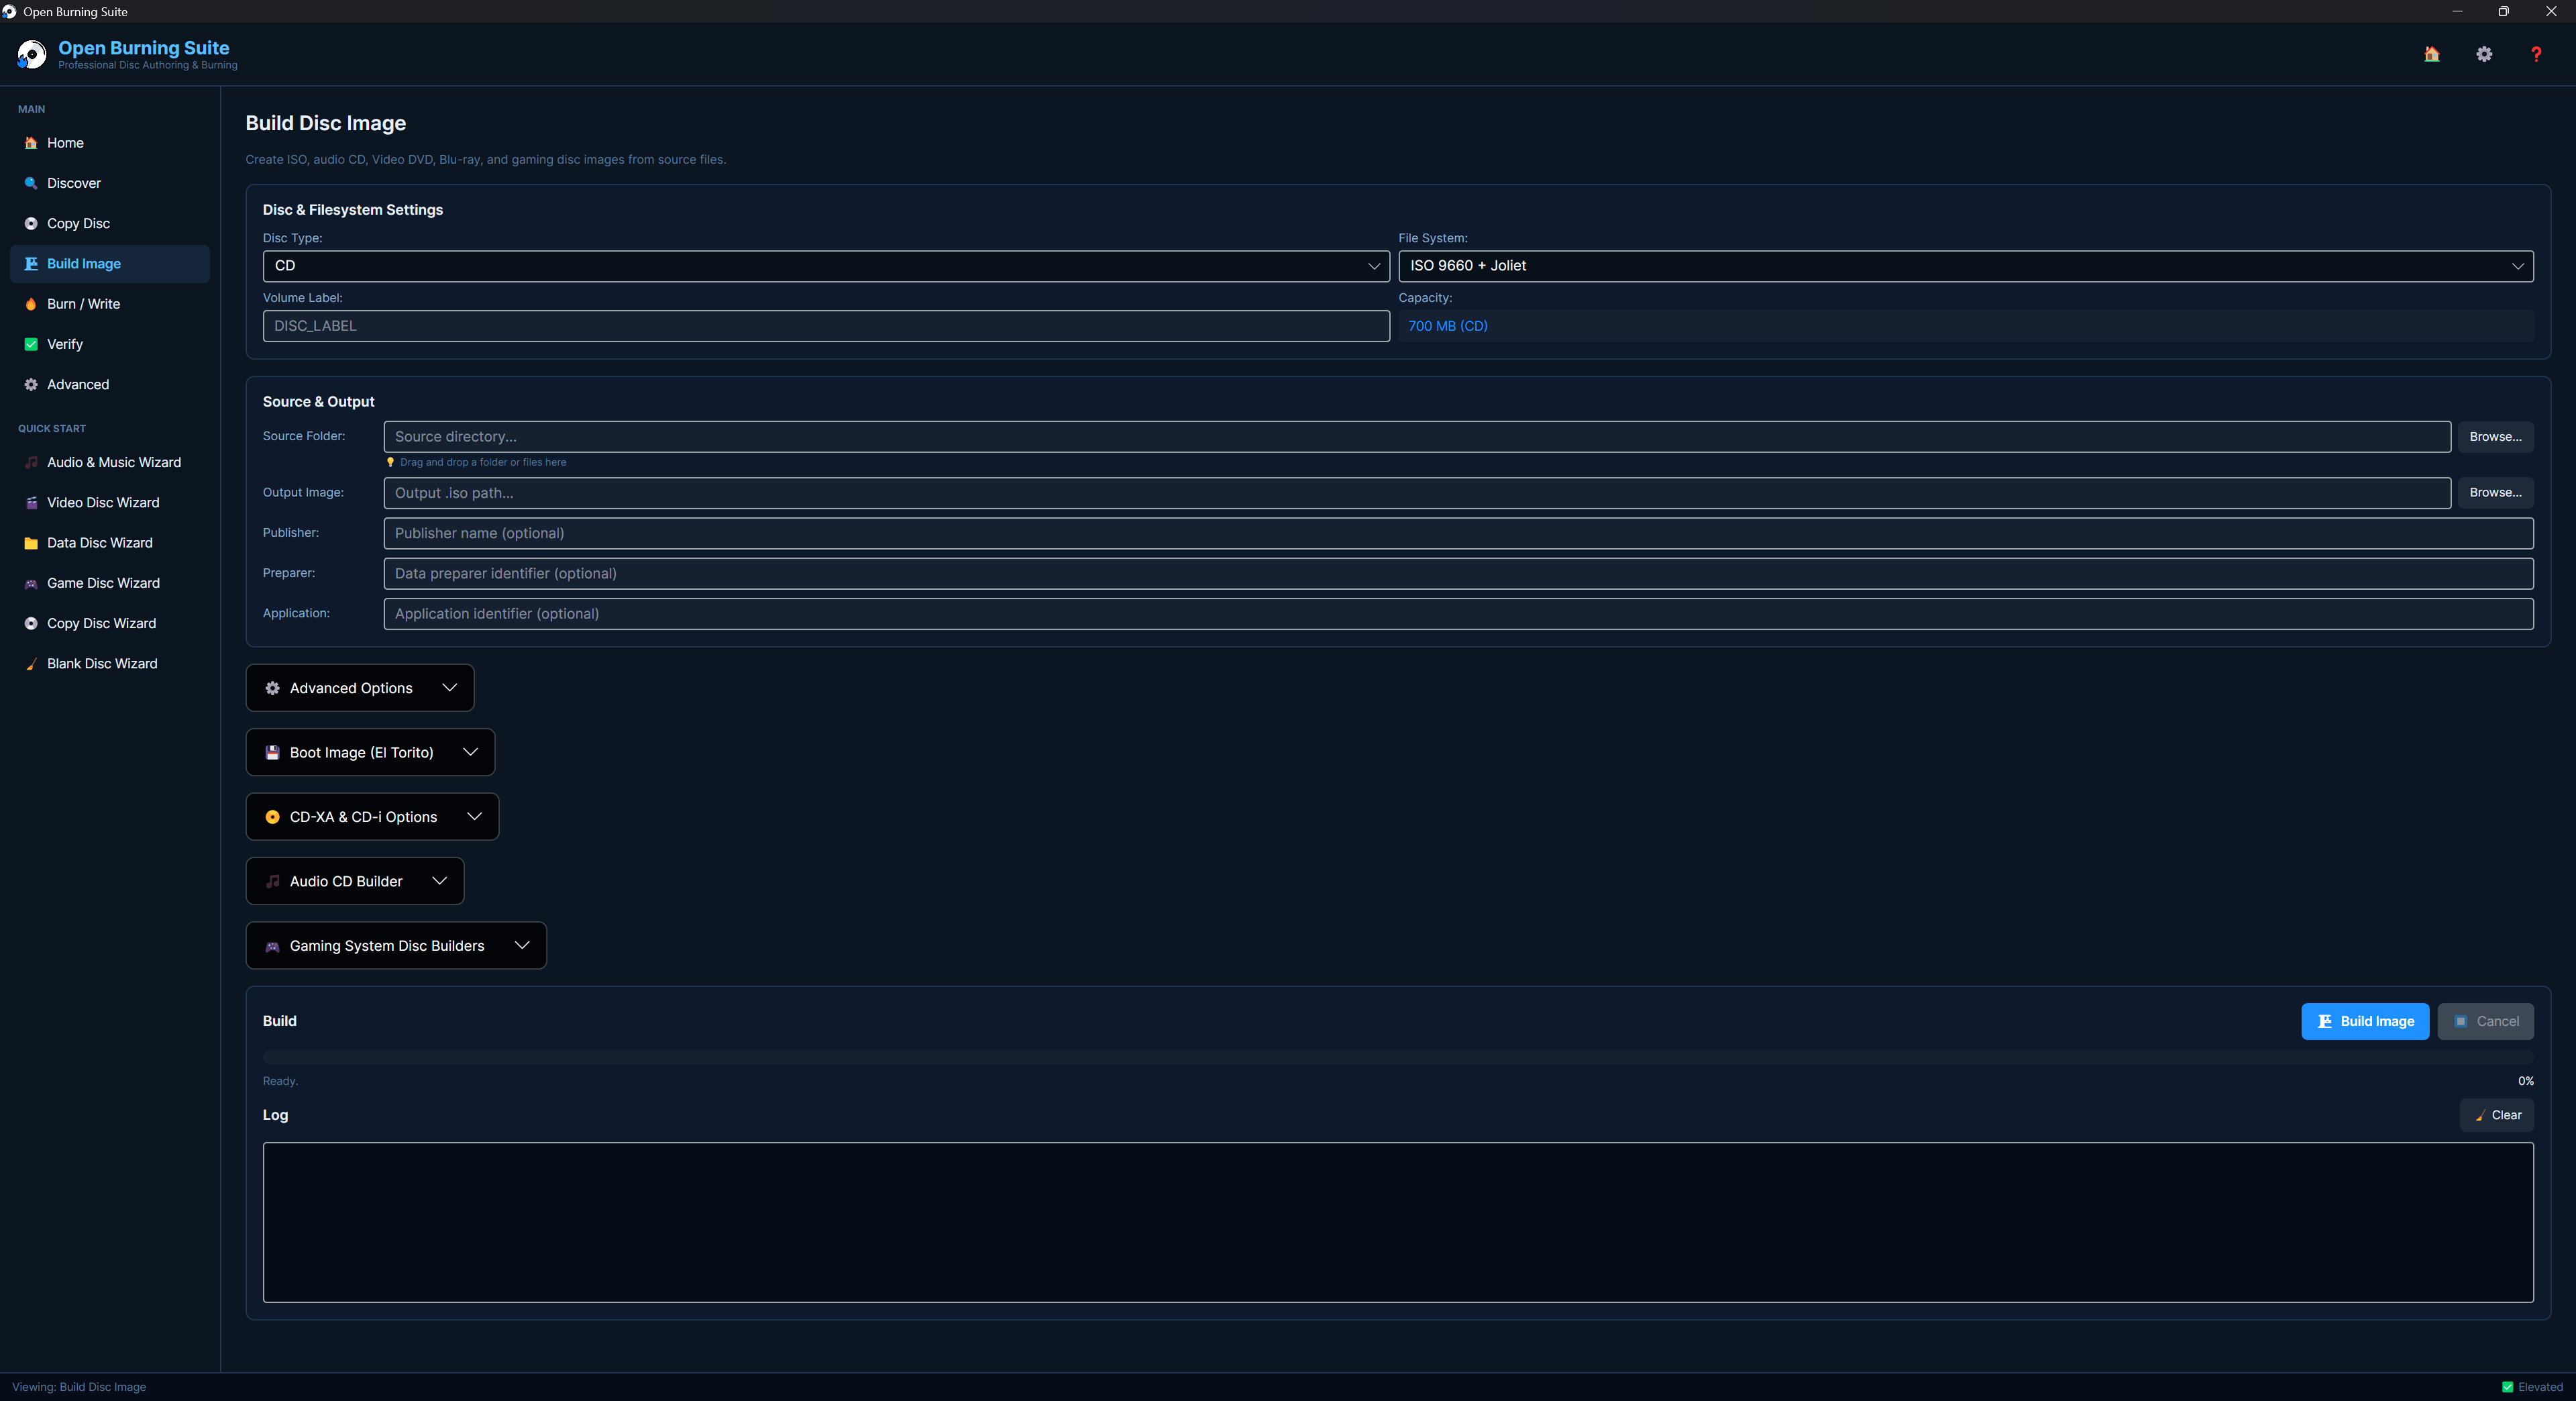Click the orange disc icon on CD-XA options
This screenshot has height=1401, width=2576.
(x=272, y=817)
